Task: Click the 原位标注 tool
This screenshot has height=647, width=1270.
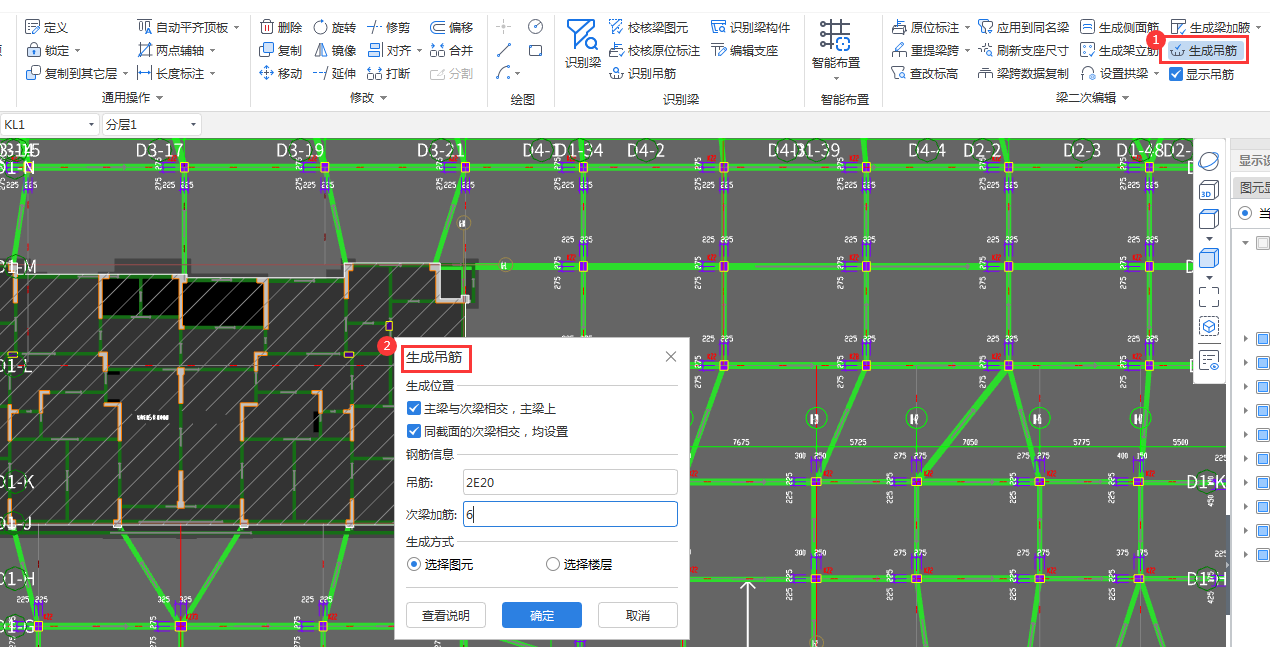Action: 925,27
